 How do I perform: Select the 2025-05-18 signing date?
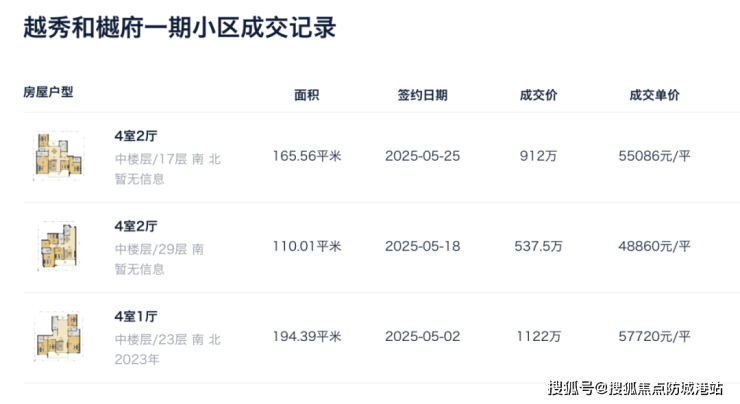click(422, 246)
